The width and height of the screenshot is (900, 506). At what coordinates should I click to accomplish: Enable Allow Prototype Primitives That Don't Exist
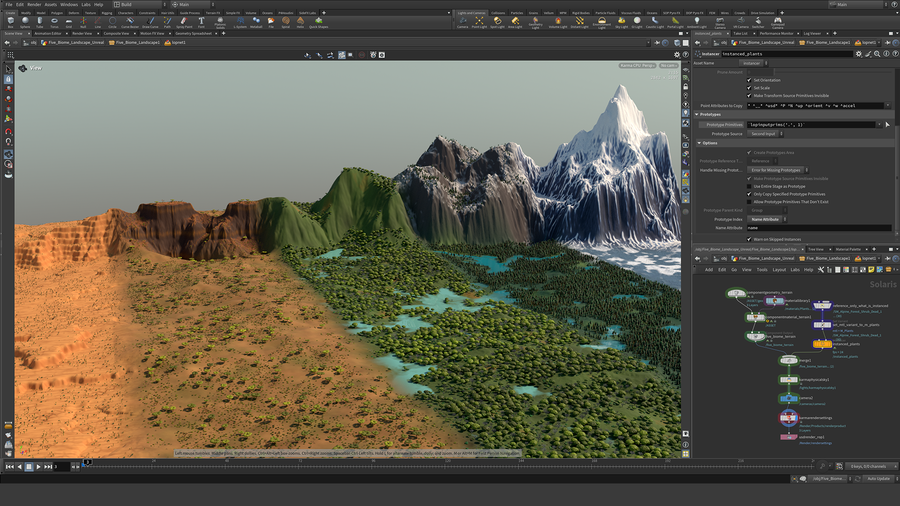[x=749, y=201]
